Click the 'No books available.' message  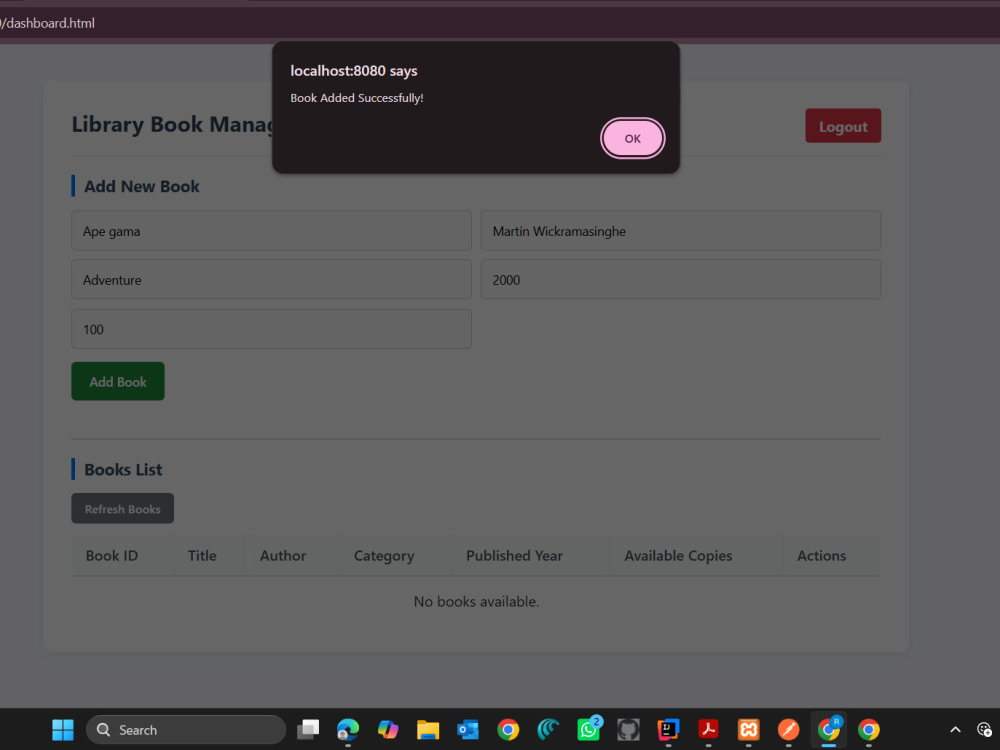click(476, 601)
